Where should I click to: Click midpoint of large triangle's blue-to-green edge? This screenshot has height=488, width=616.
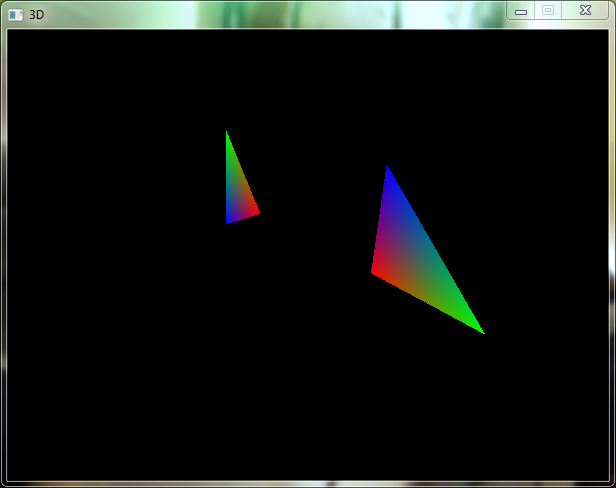coord(434,249)
